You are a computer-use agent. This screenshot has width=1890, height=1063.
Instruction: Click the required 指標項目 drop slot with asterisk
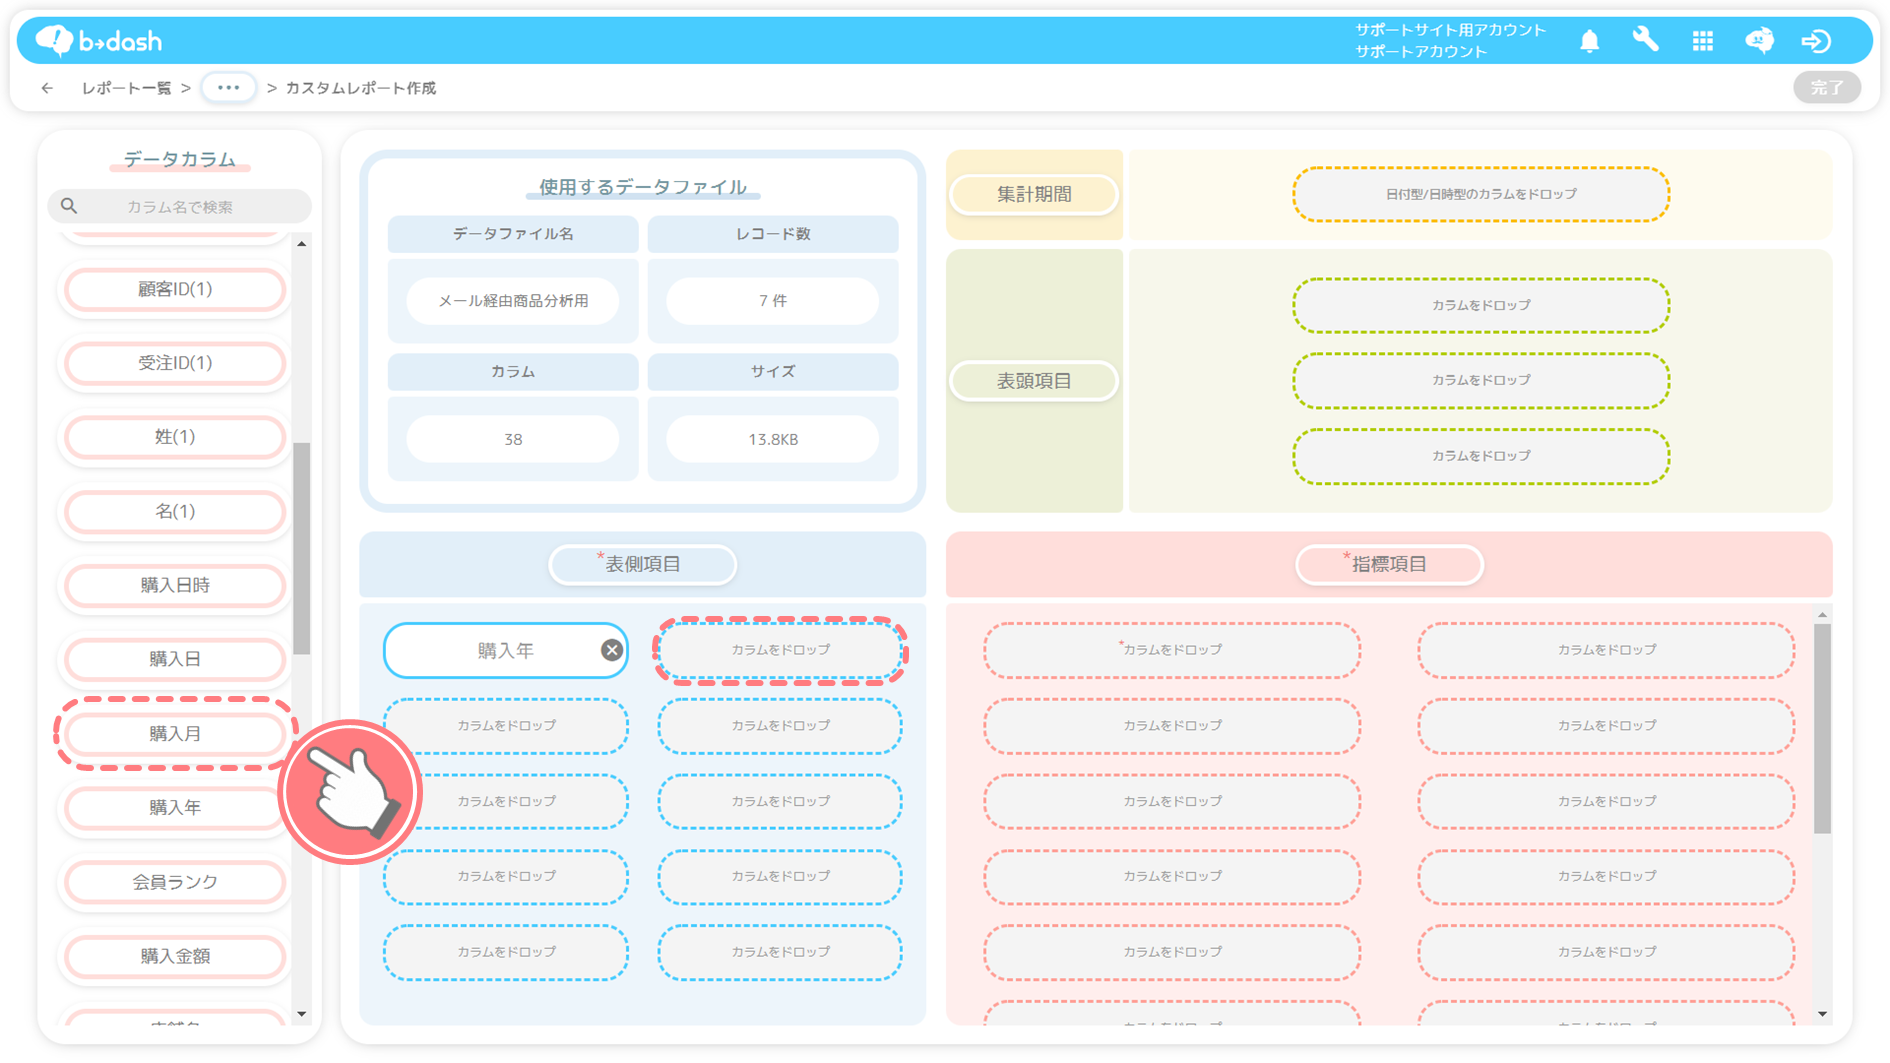tap(1172, 650)
